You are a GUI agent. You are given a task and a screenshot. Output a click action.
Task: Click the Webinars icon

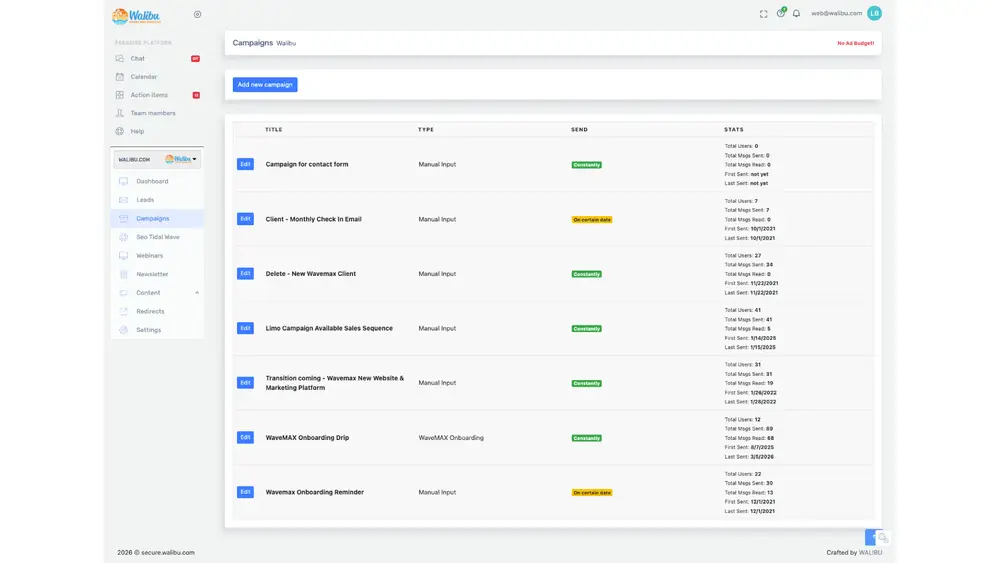124,256
